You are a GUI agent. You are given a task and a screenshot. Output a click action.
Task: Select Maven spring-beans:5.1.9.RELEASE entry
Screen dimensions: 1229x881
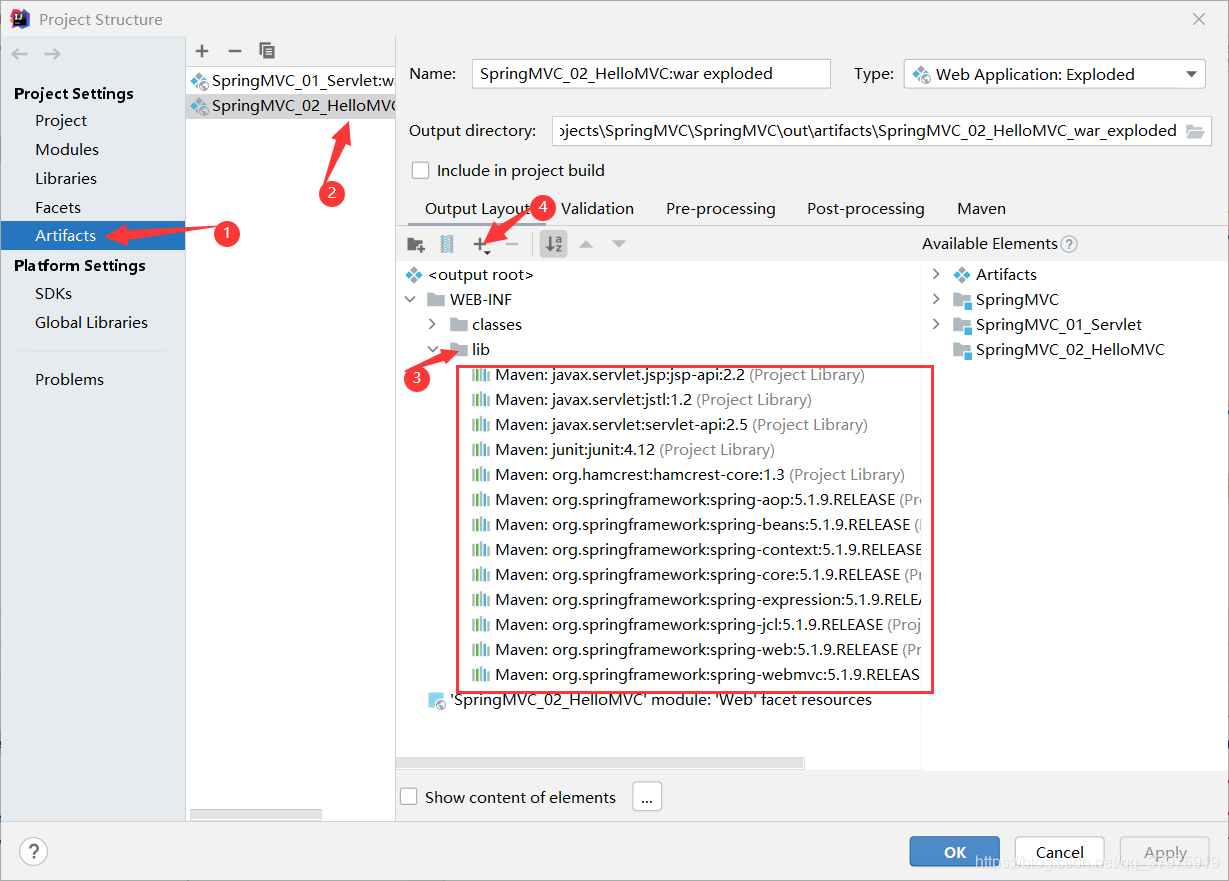pos(696,525)
